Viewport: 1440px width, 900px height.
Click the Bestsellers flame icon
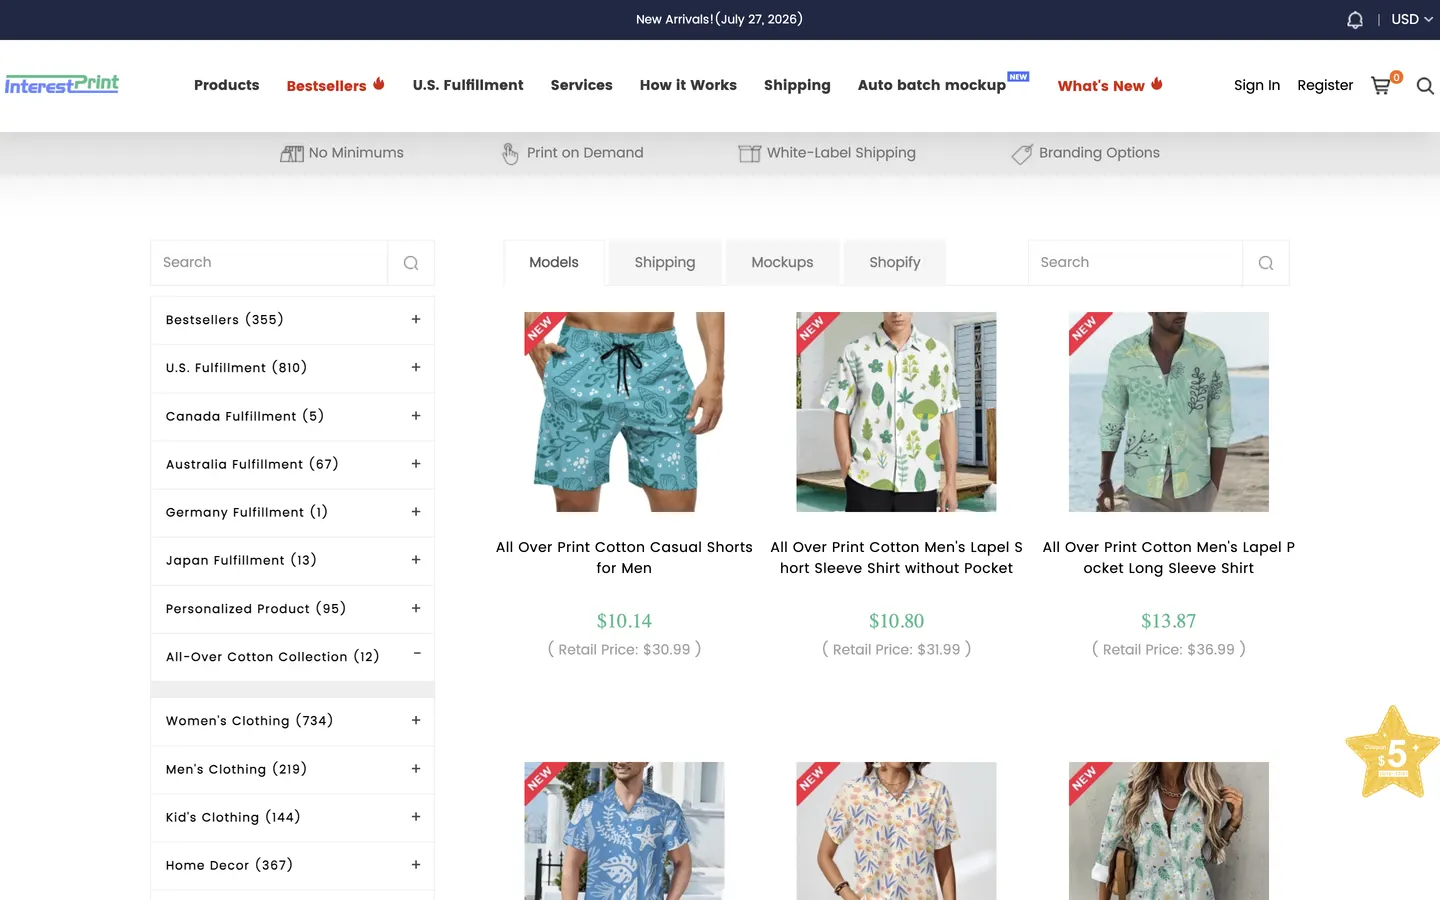tap(379, 84)
